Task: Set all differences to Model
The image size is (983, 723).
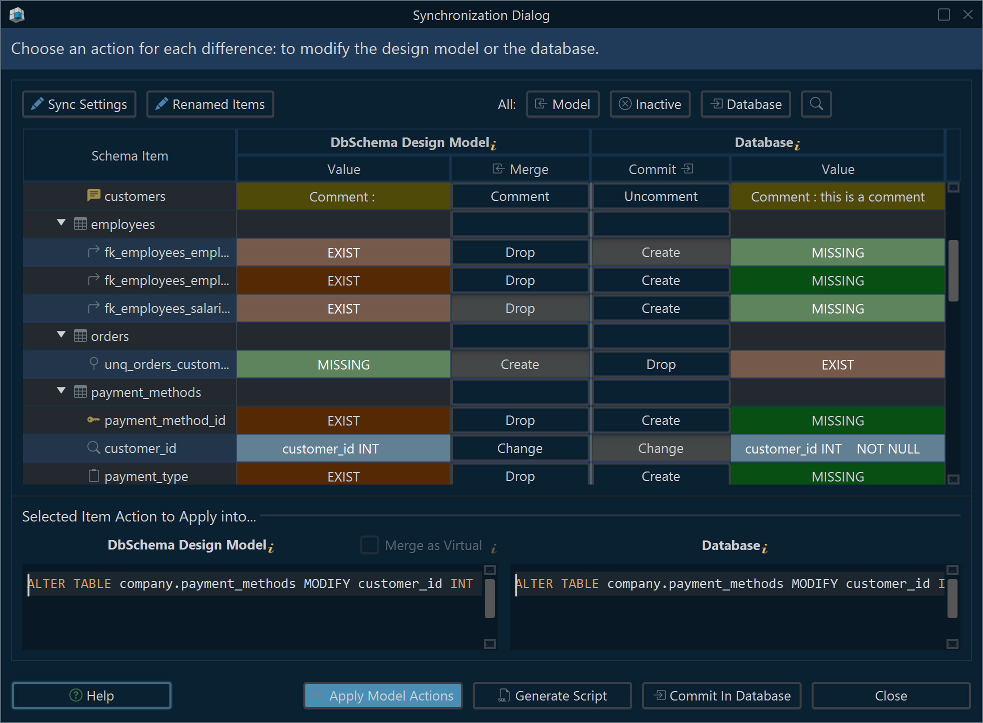Action: [x=563, y=104]
